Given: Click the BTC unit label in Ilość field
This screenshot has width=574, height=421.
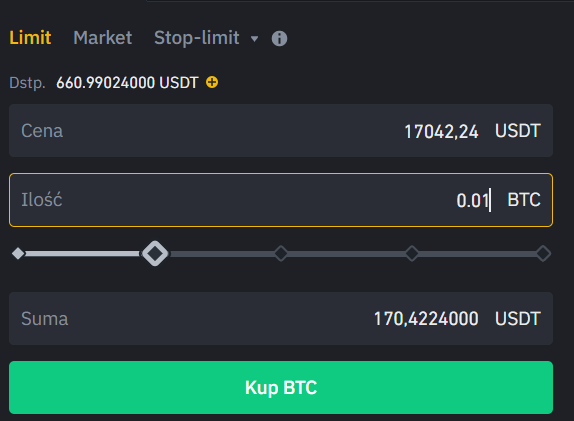Looking at the screenshot, I should (x=524, y=200).
